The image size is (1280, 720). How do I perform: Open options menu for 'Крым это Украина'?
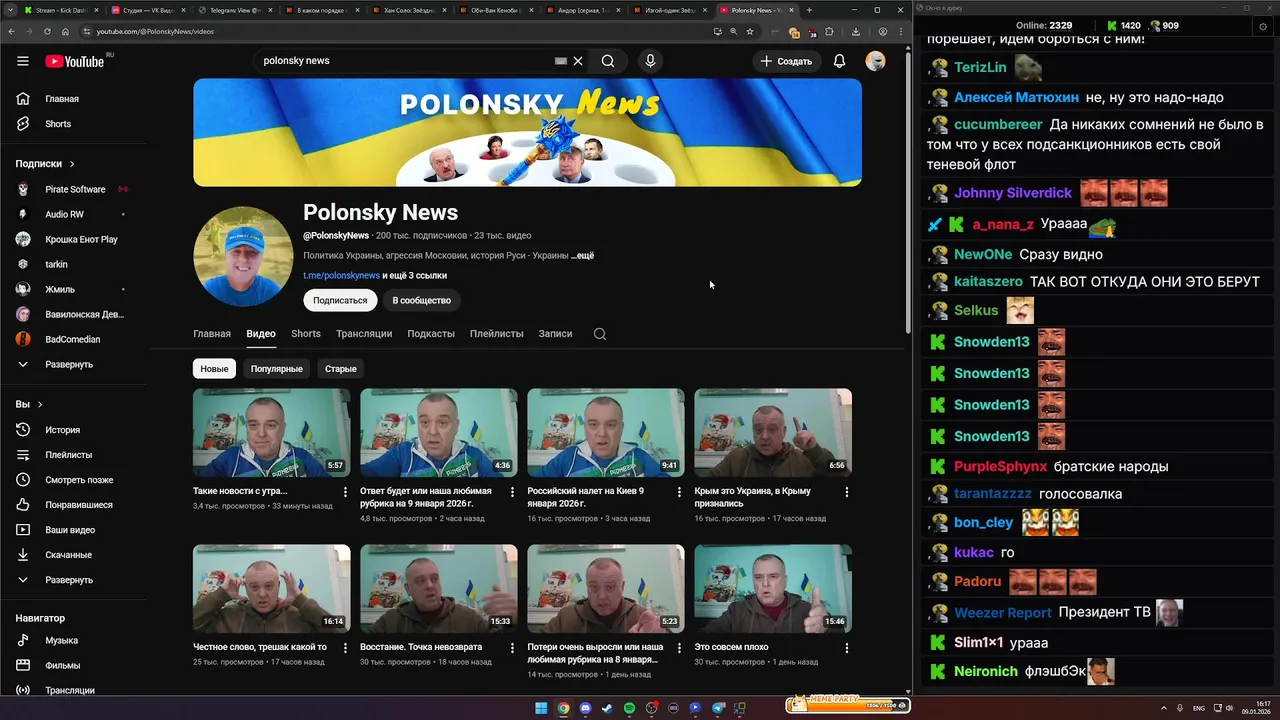click(x=847, y=492)
